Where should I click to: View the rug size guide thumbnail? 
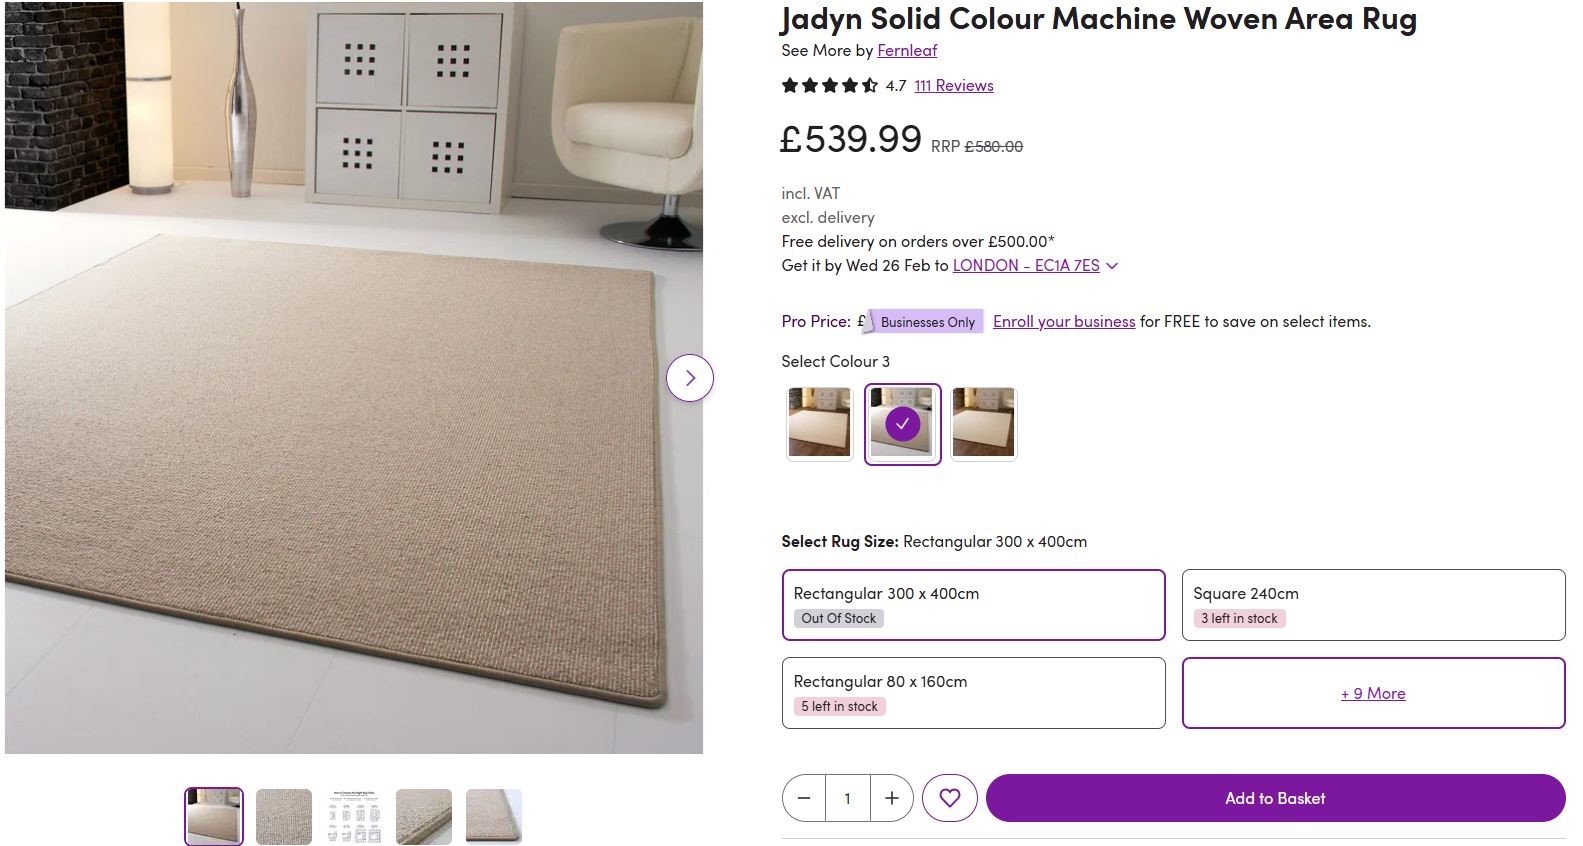[x=354, y=816]
